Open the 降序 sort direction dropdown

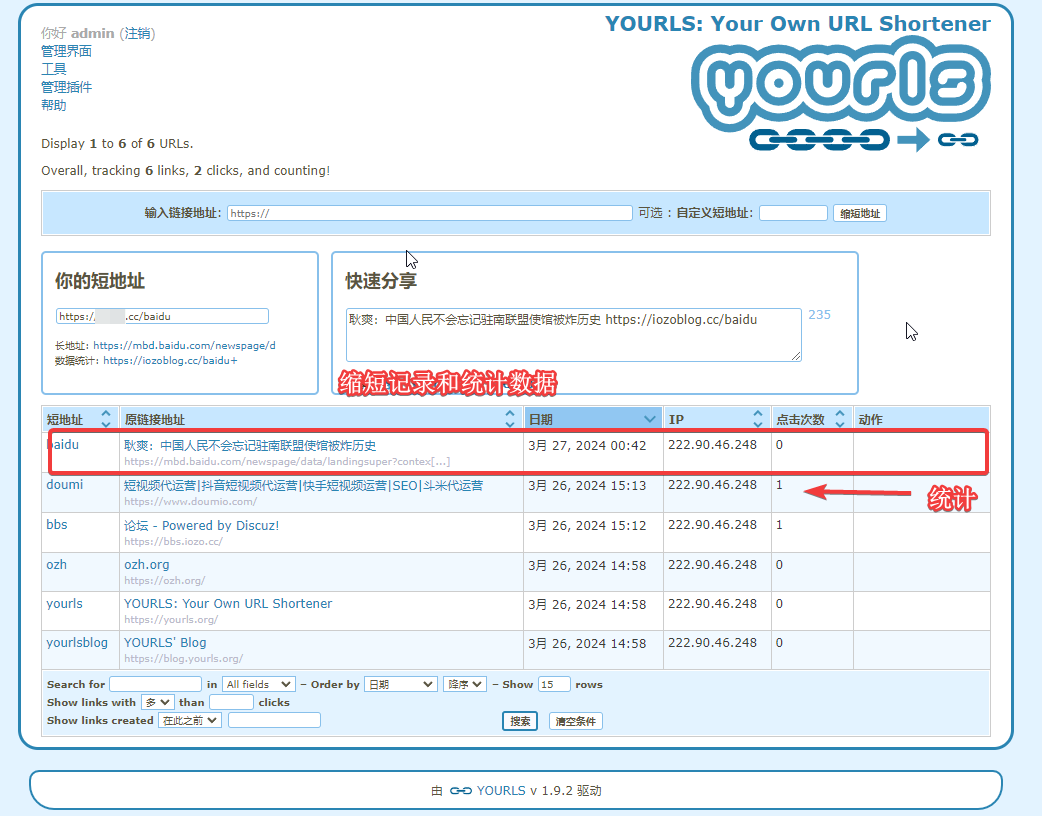click(x=465, y=684)
